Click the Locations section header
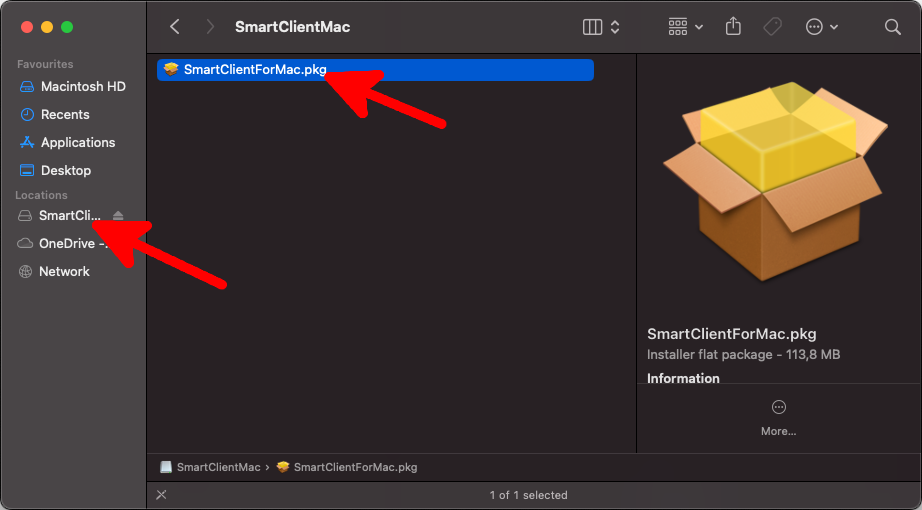The image size is (922, 510). point(41,195)
